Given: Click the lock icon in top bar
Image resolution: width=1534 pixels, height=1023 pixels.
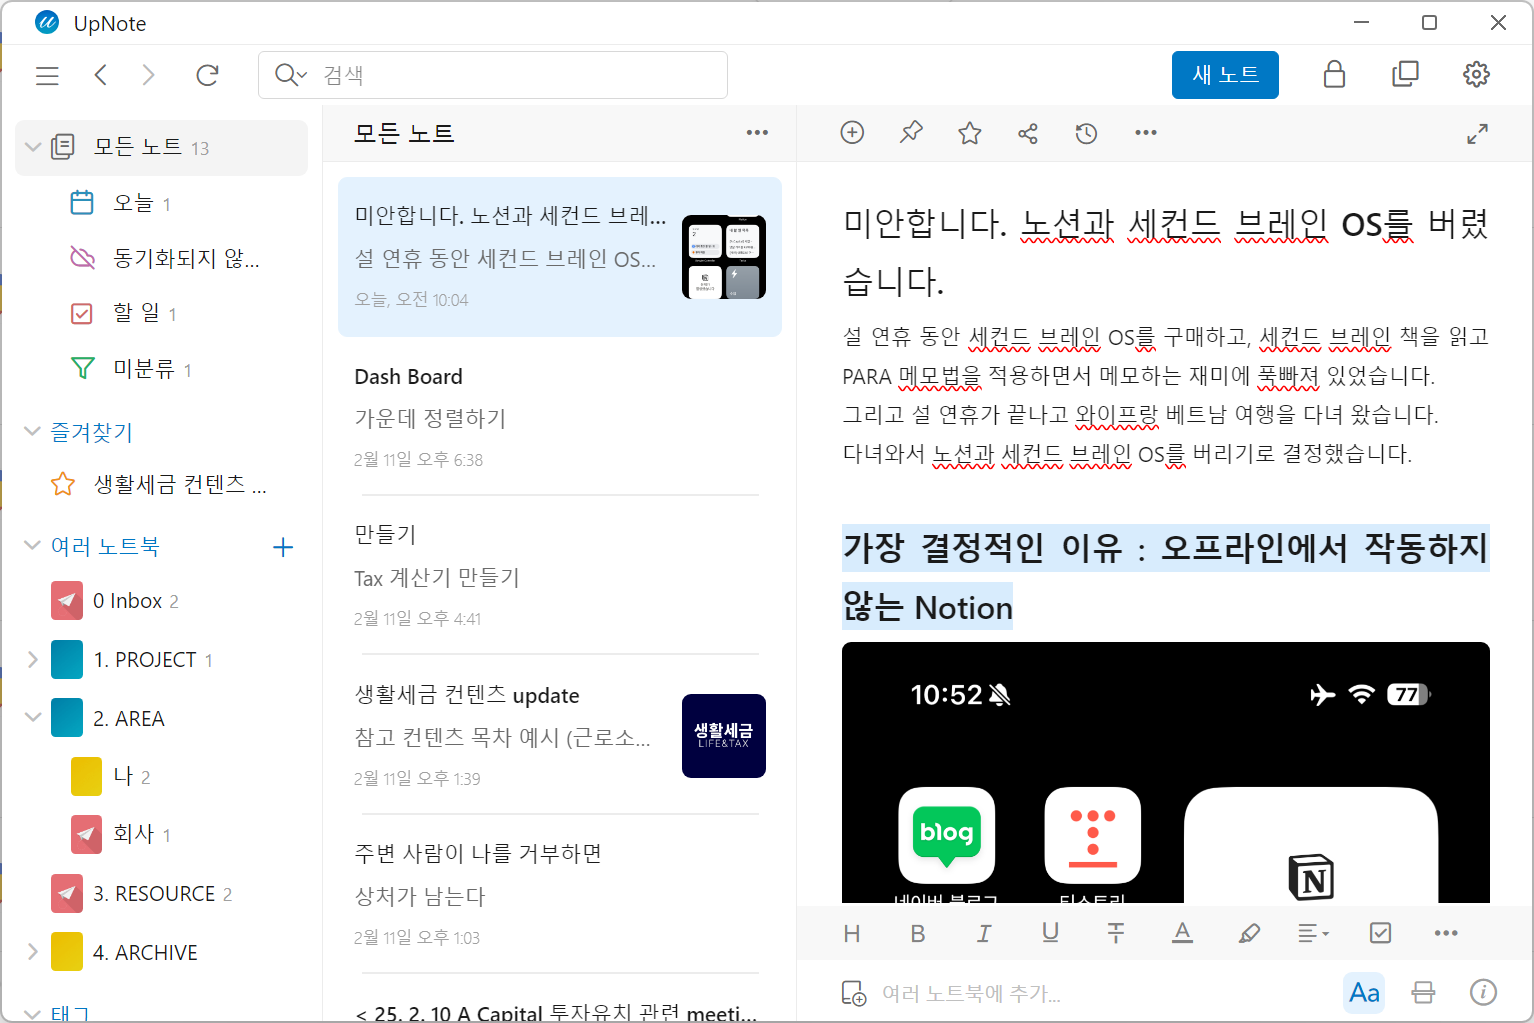Looking at the screenshot, I should 1334,74.
